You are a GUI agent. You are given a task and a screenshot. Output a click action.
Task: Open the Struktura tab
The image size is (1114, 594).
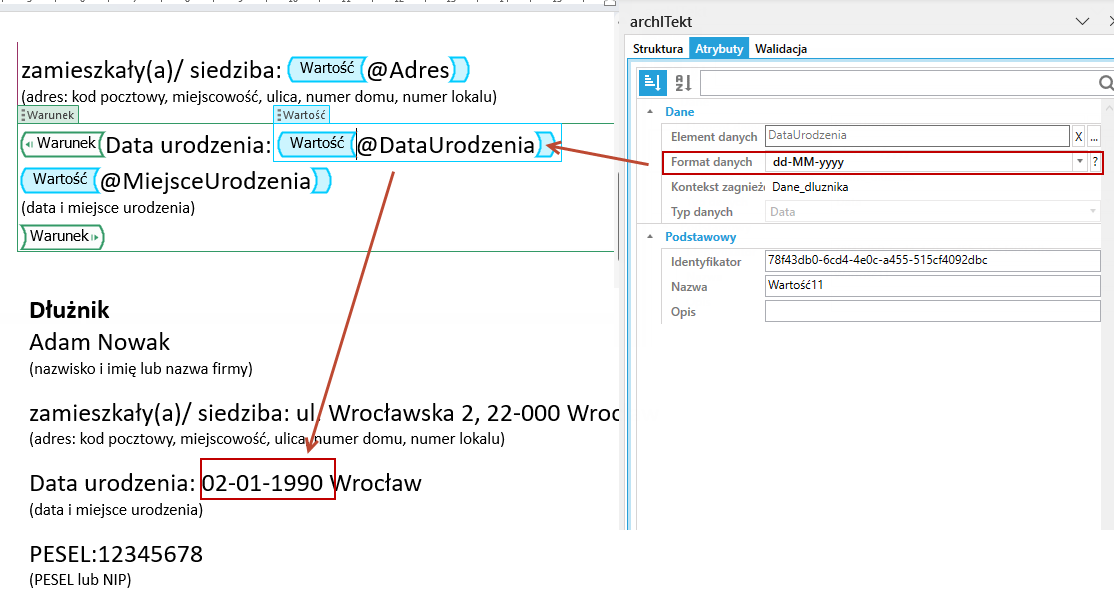click(x=658, y=49)
